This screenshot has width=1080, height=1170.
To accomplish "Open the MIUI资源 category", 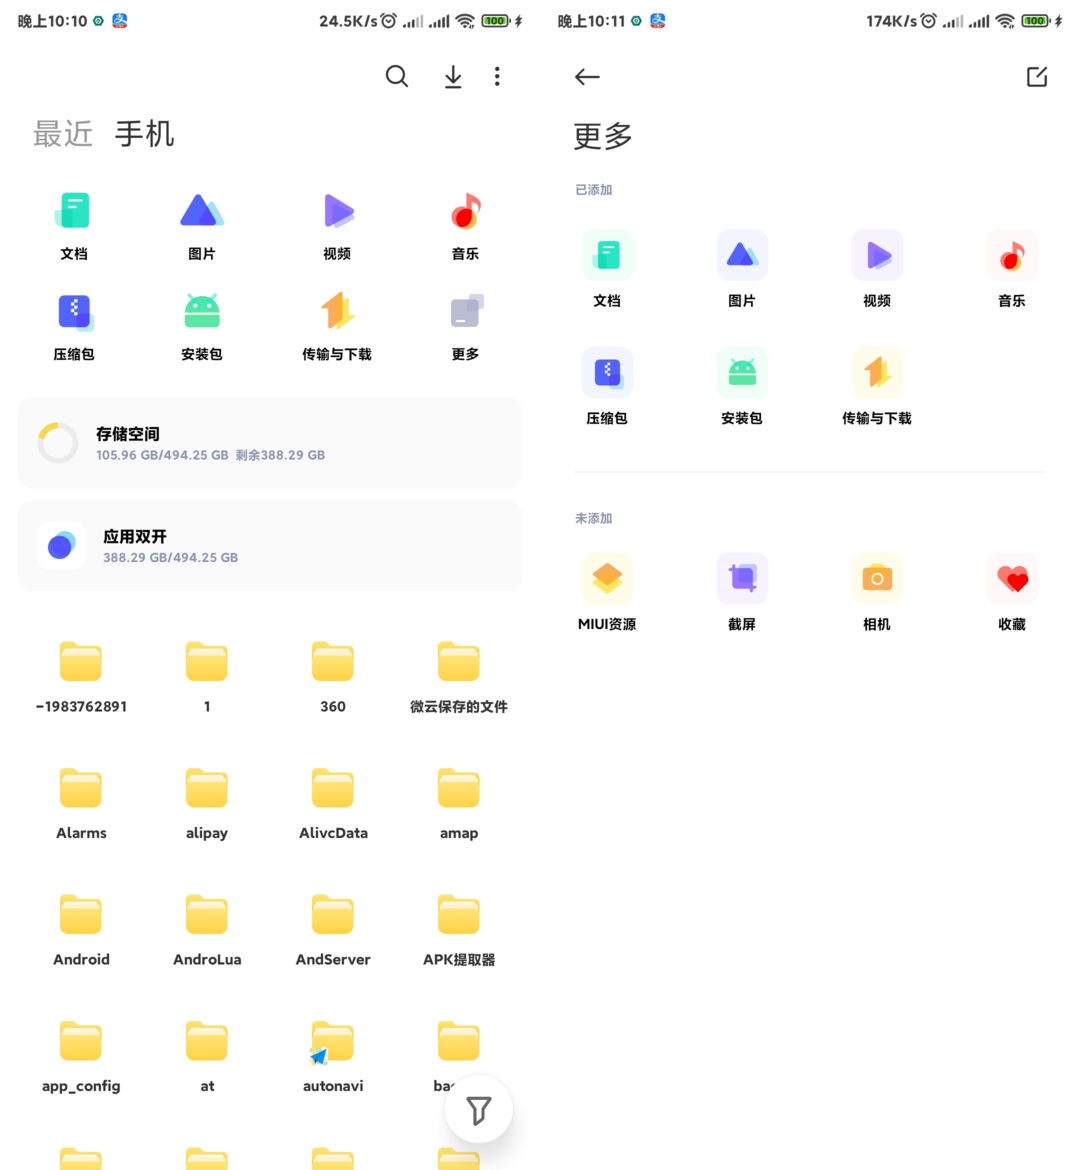I will [x=607, y=592].
